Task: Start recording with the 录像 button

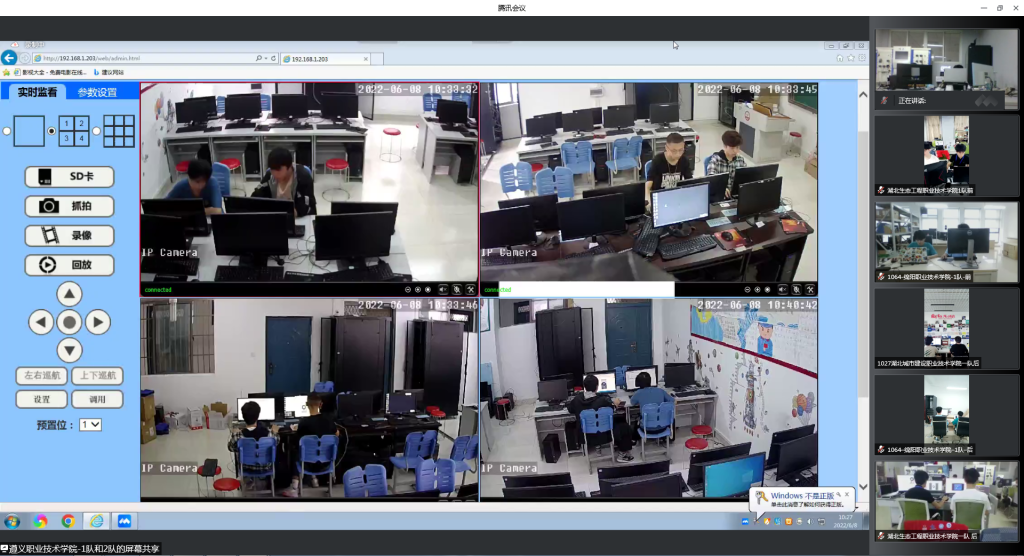Action: click(69, 236)
